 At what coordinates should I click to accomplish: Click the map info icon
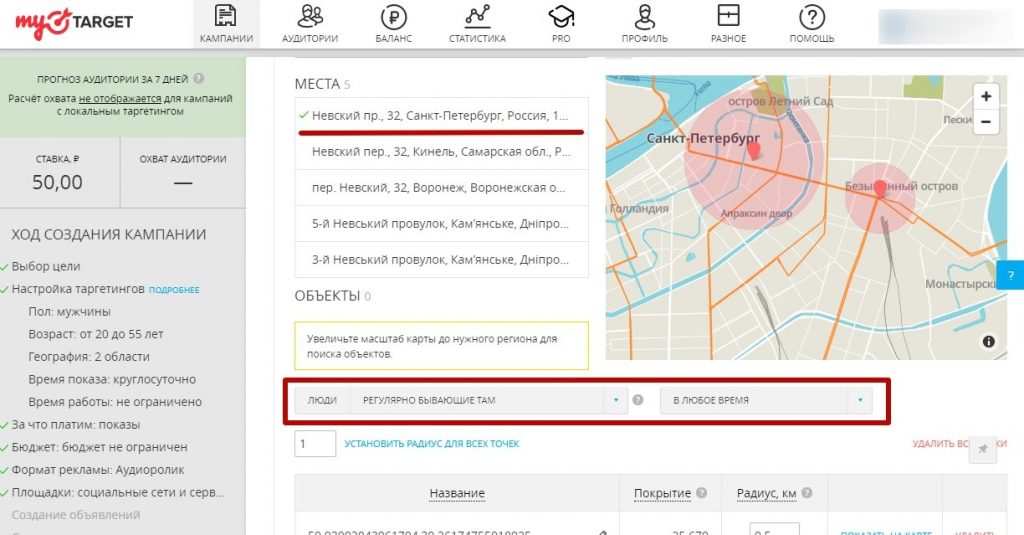point(989,342)
